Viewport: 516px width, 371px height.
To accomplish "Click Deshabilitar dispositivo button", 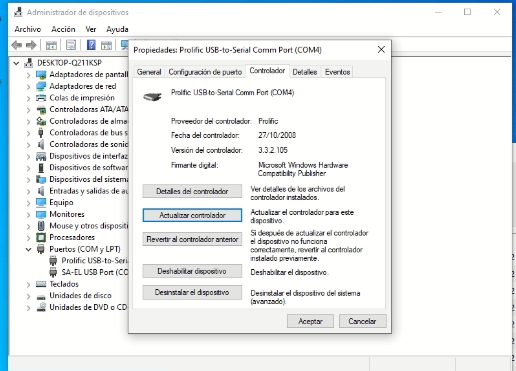I will 192,271.
